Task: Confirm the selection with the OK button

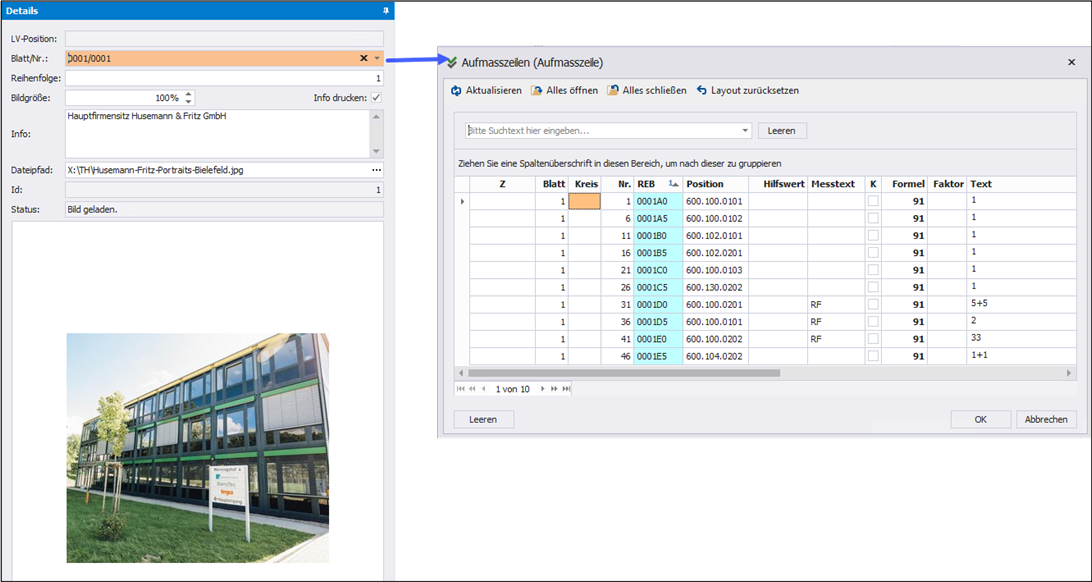Action: [x=980, y=420]
